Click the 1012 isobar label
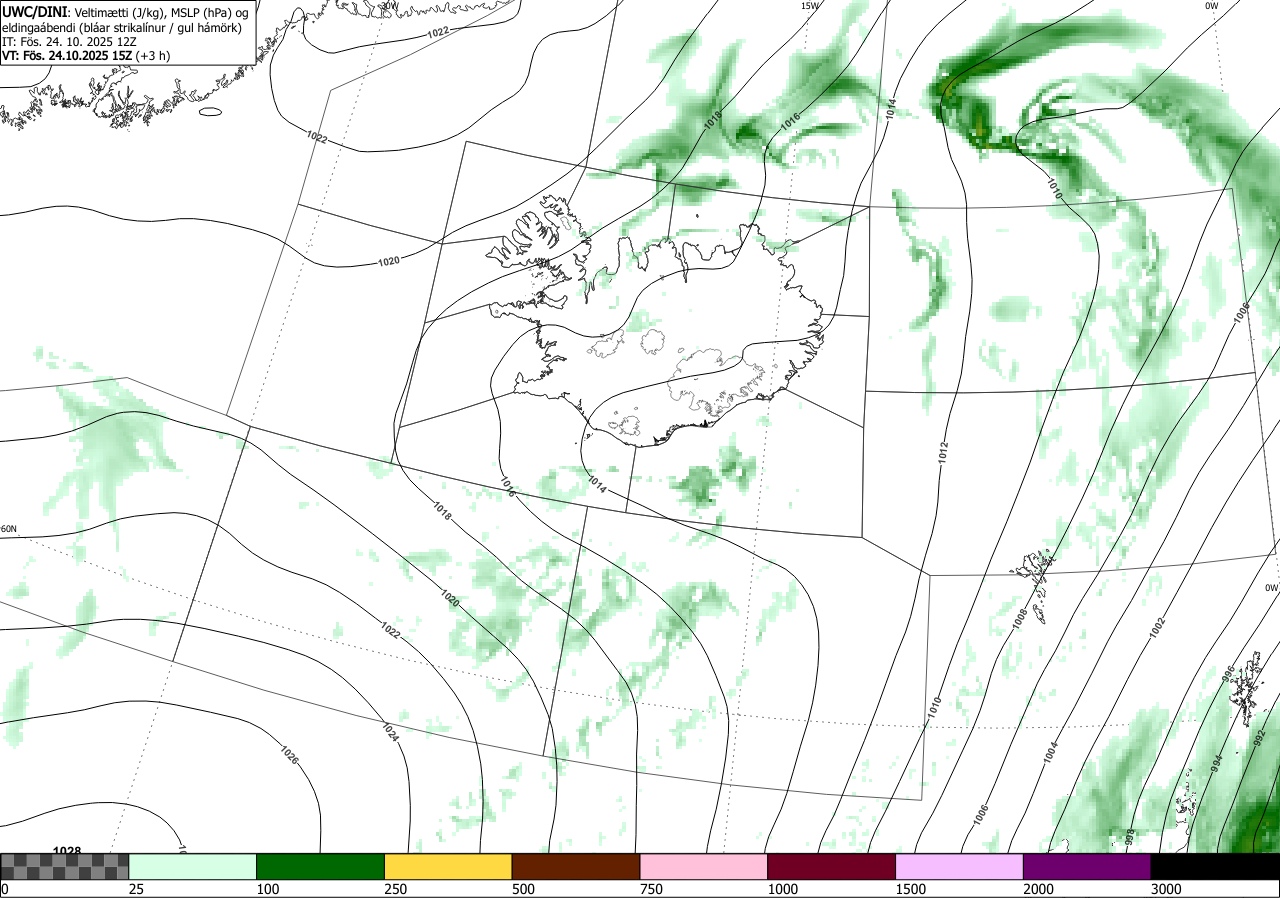1280x898 pixels. [943, 451]
